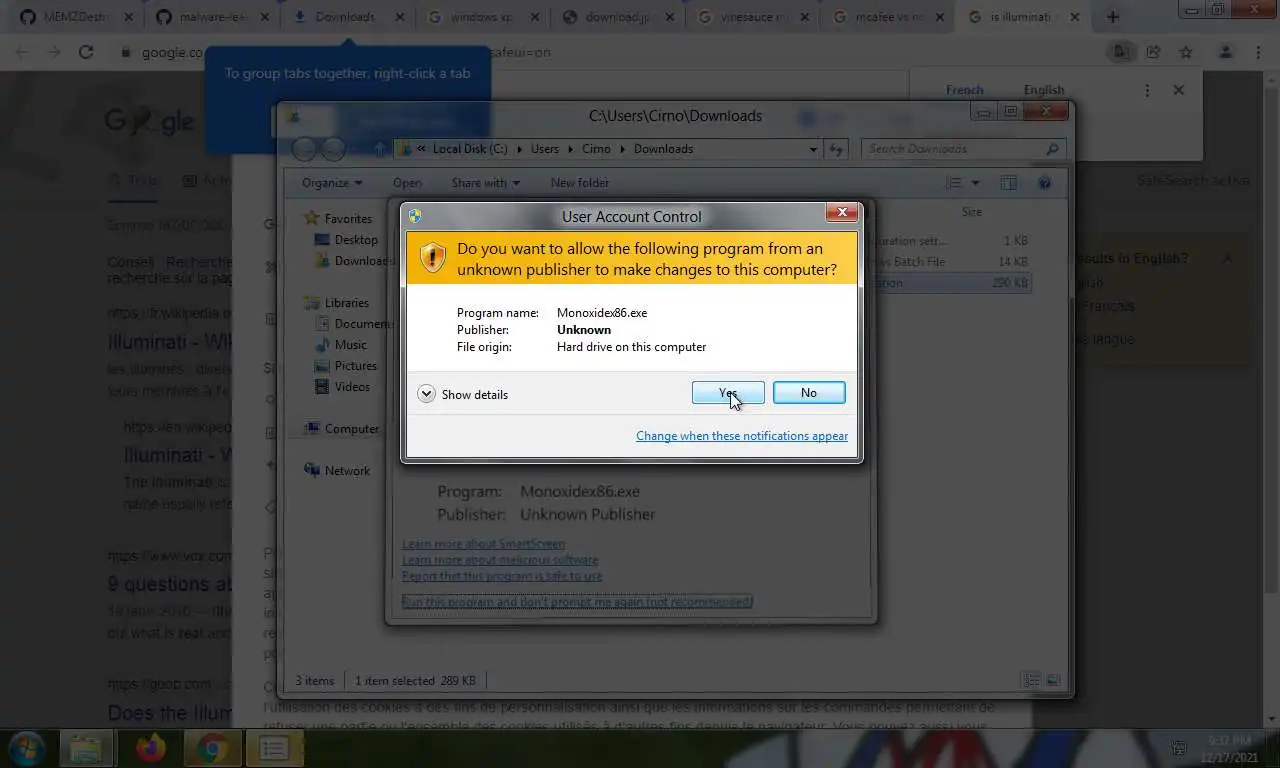Open view options dropdown arrow in Explorer
Image resolution: width=1280 pixels, height=768 pixels.
[975, 183]
